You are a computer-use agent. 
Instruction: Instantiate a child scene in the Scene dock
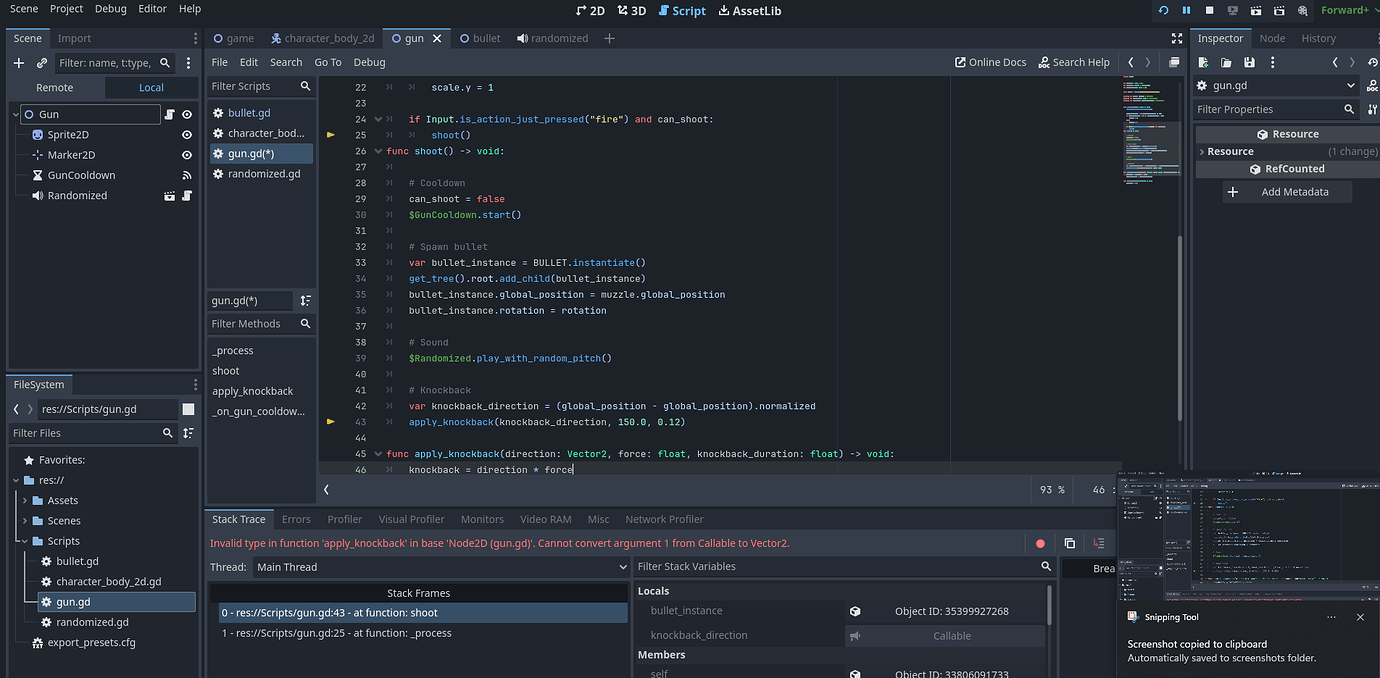(x=40, y=62)
